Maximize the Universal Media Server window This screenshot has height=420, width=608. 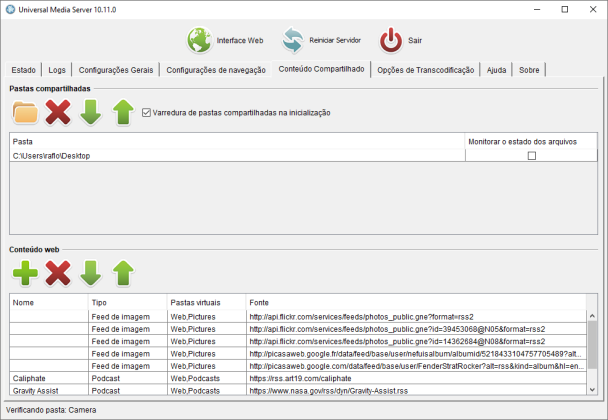coord(565,9)
